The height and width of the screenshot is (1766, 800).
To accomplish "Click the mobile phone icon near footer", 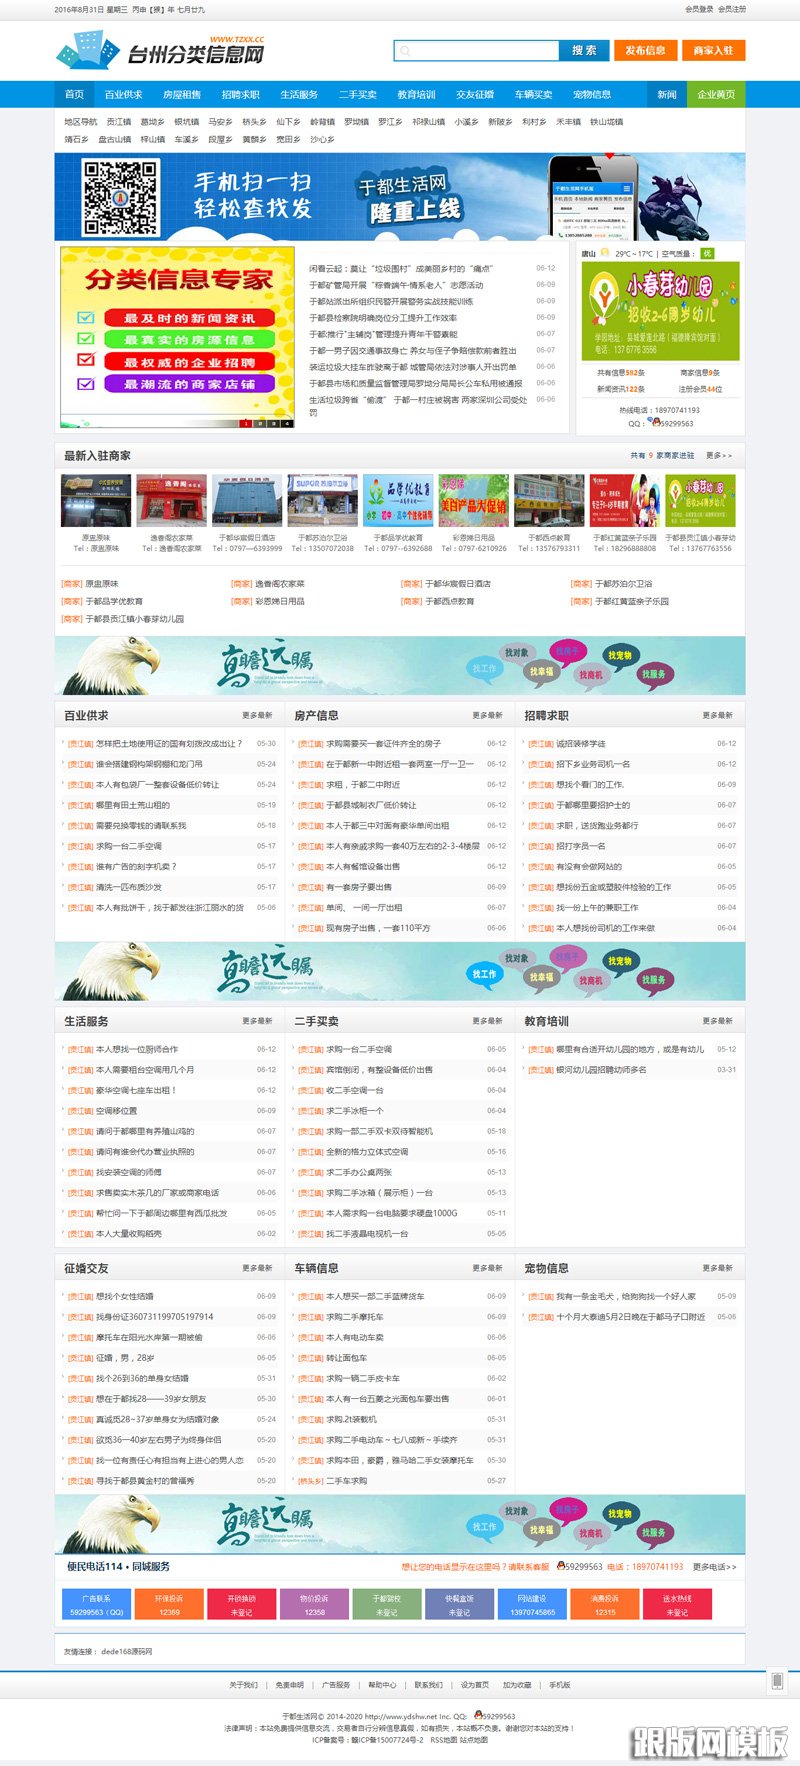I will coord(777,1681).
